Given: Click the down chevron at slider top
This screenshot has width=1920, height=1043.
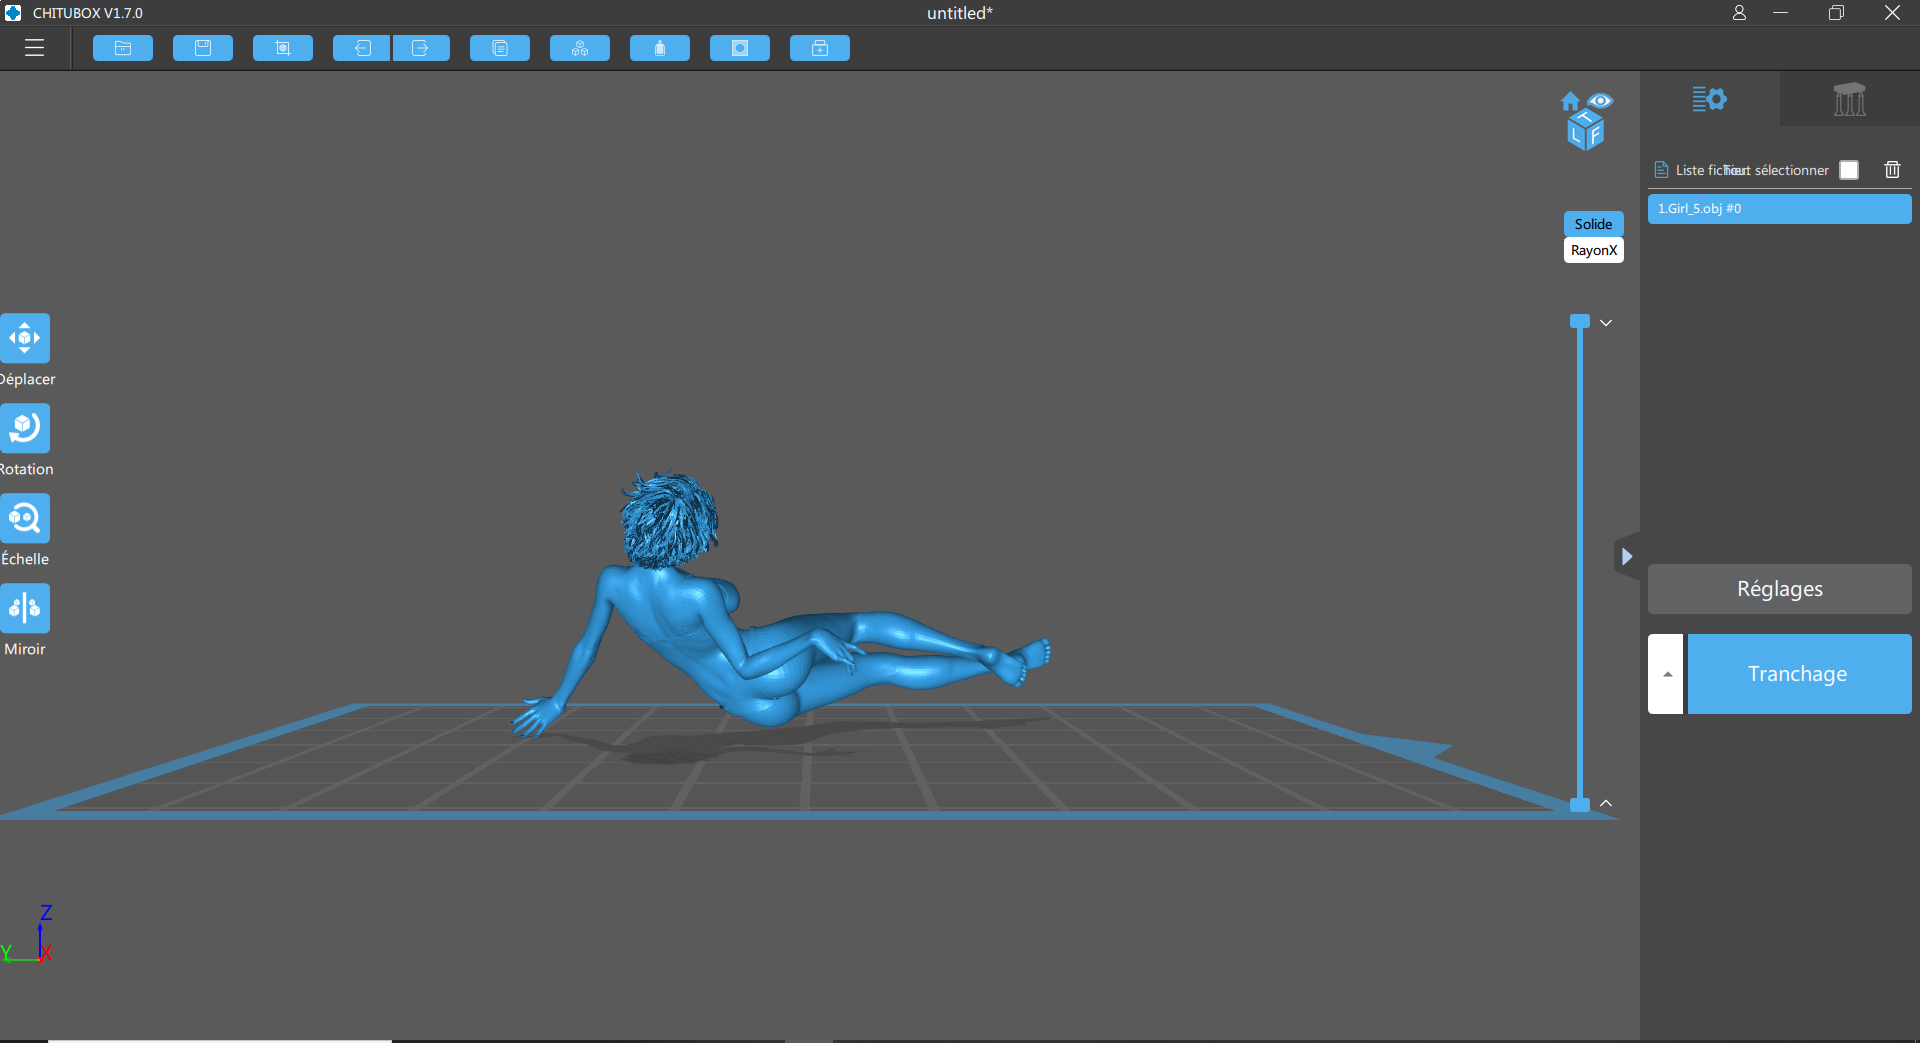Looking at the screenshot, I should (1606, 323).
